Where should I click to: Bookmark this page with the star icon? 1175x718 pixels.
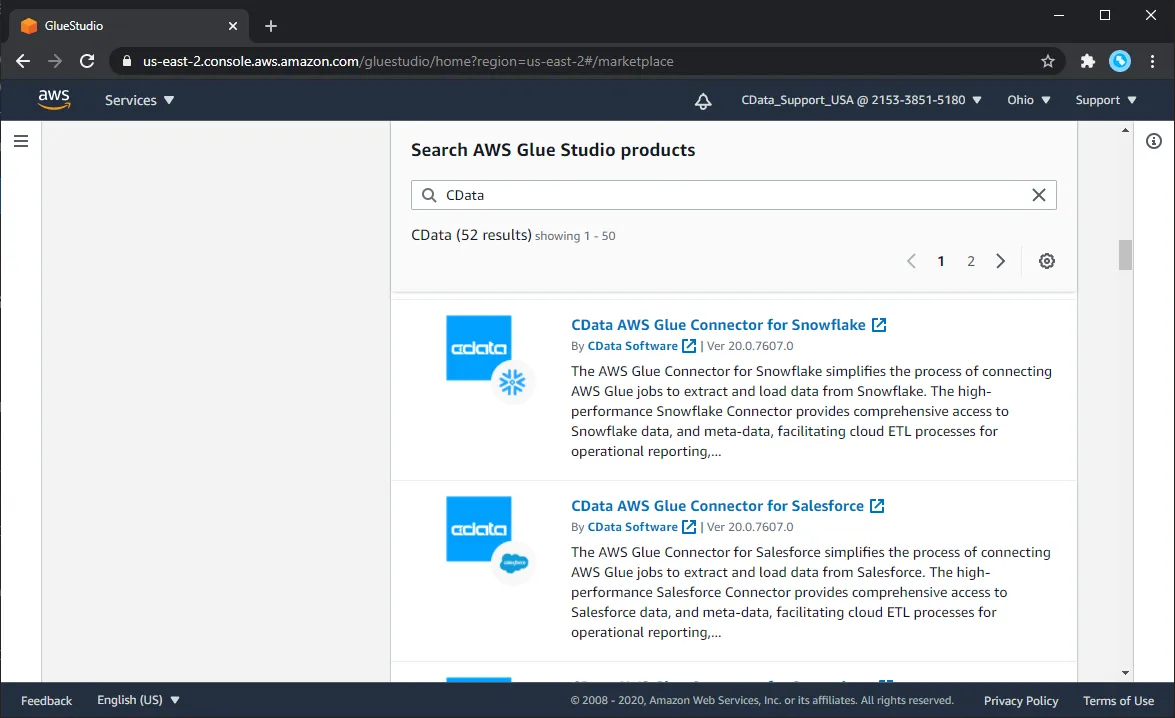click(1047, 61)
